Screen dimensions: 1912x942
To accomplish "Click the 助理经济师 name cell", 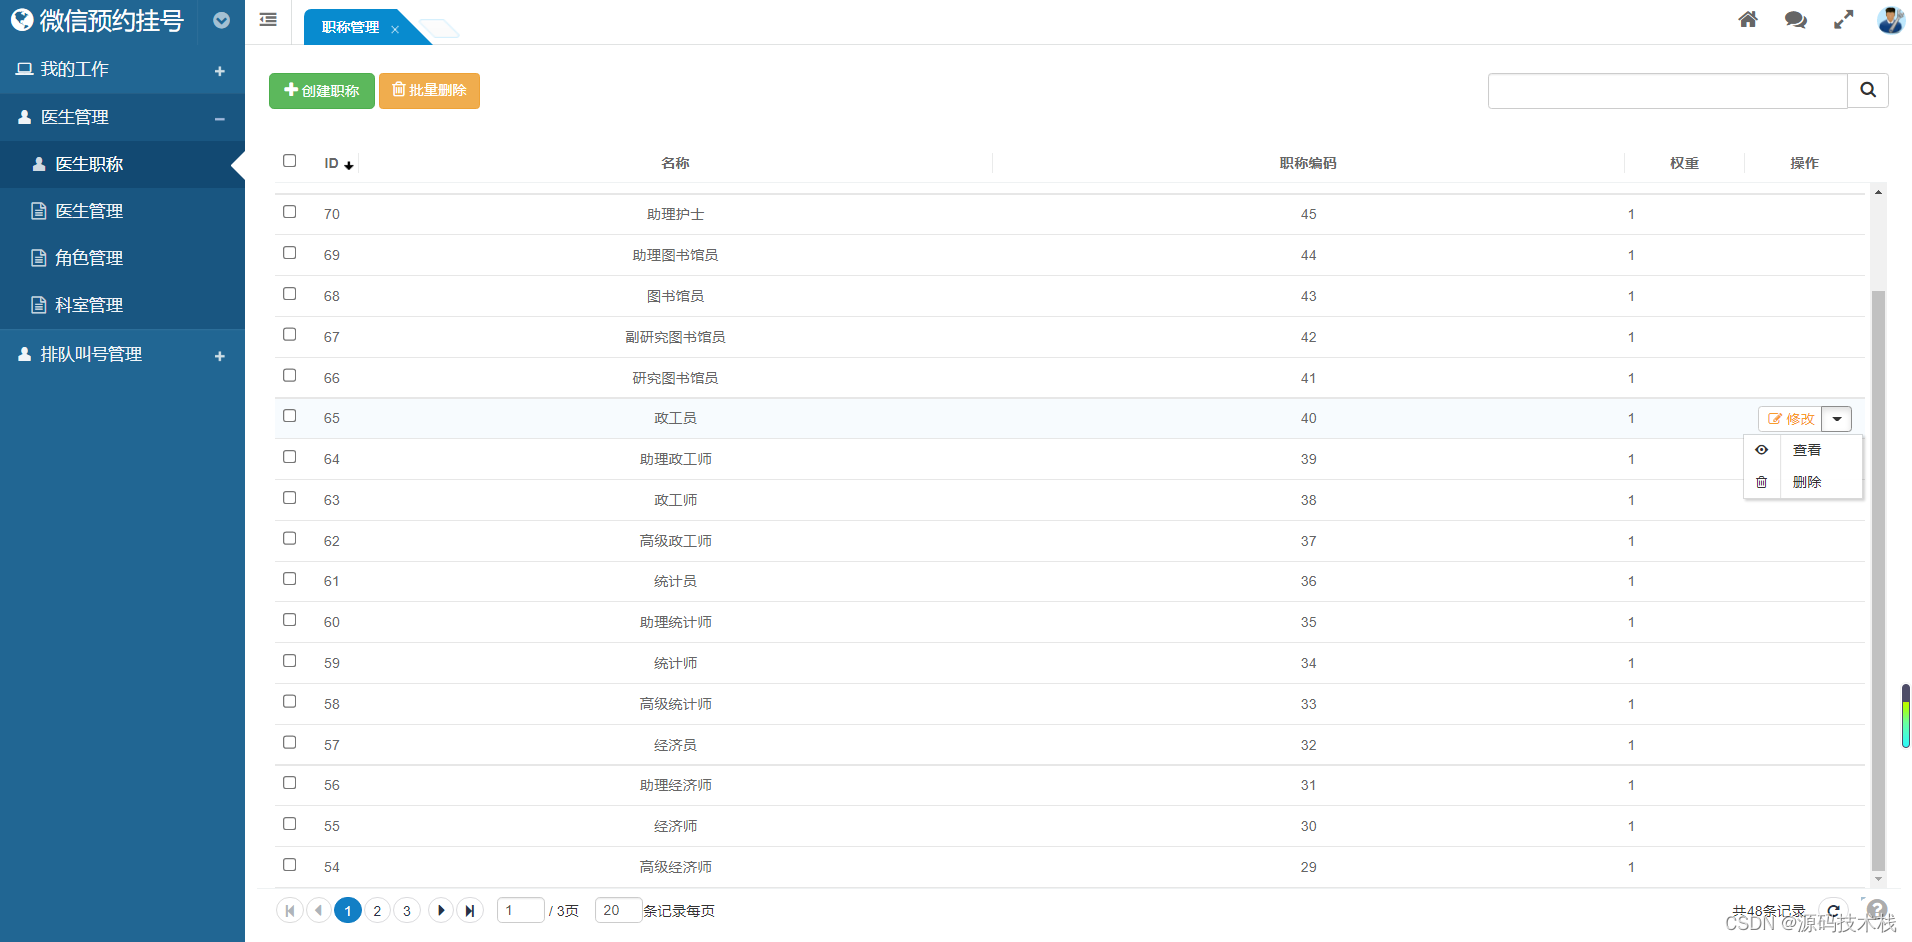I will tap(675, 785).
